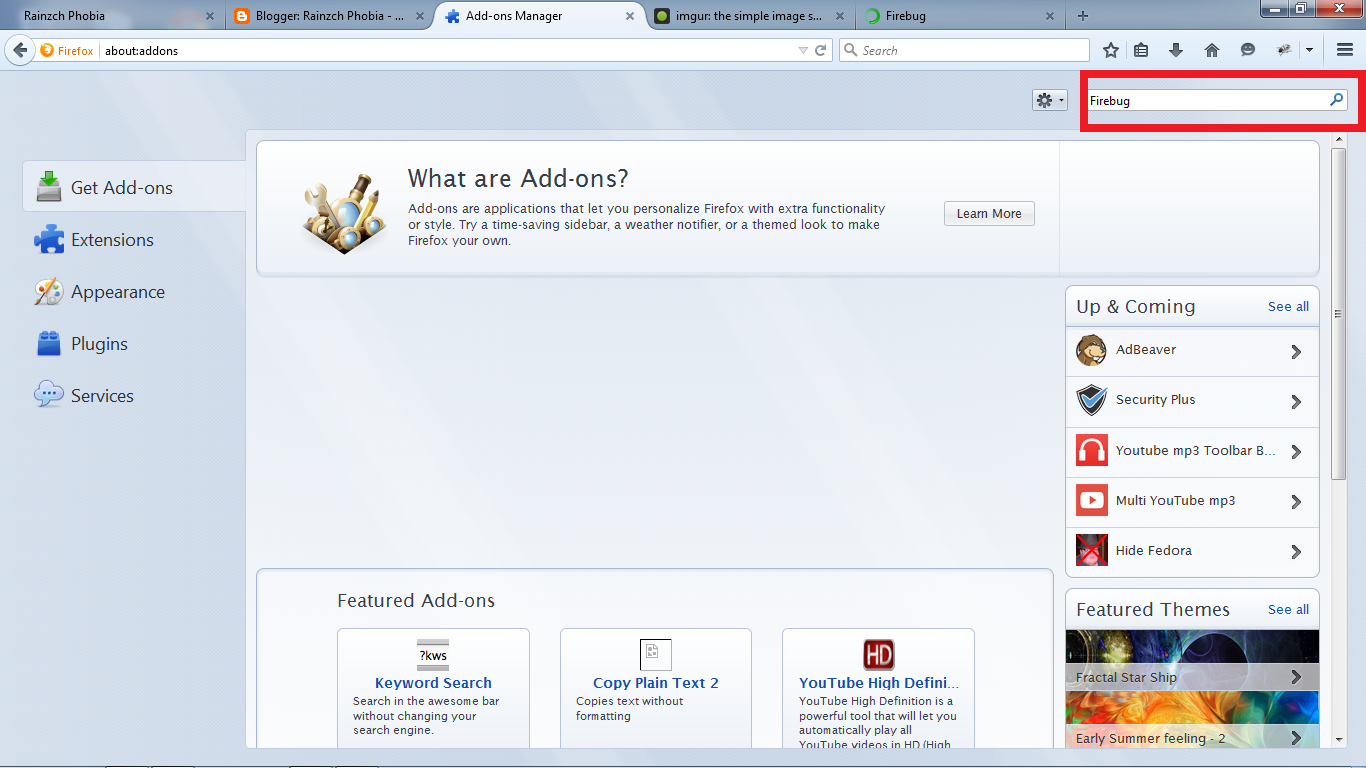Switch to the imgur tab
Screen dimensions: 1366x768
coord(750,16)
